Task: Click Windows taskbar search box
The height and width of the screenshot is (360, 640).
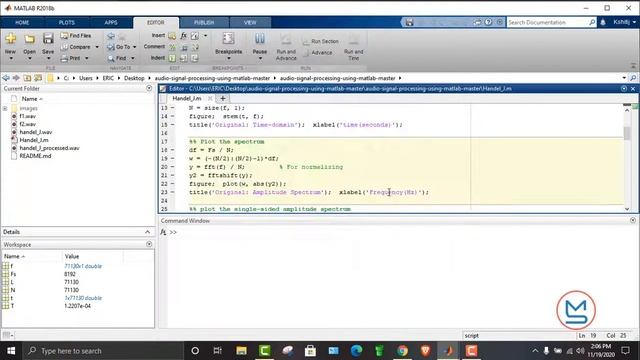Action: tap(102, 351)
